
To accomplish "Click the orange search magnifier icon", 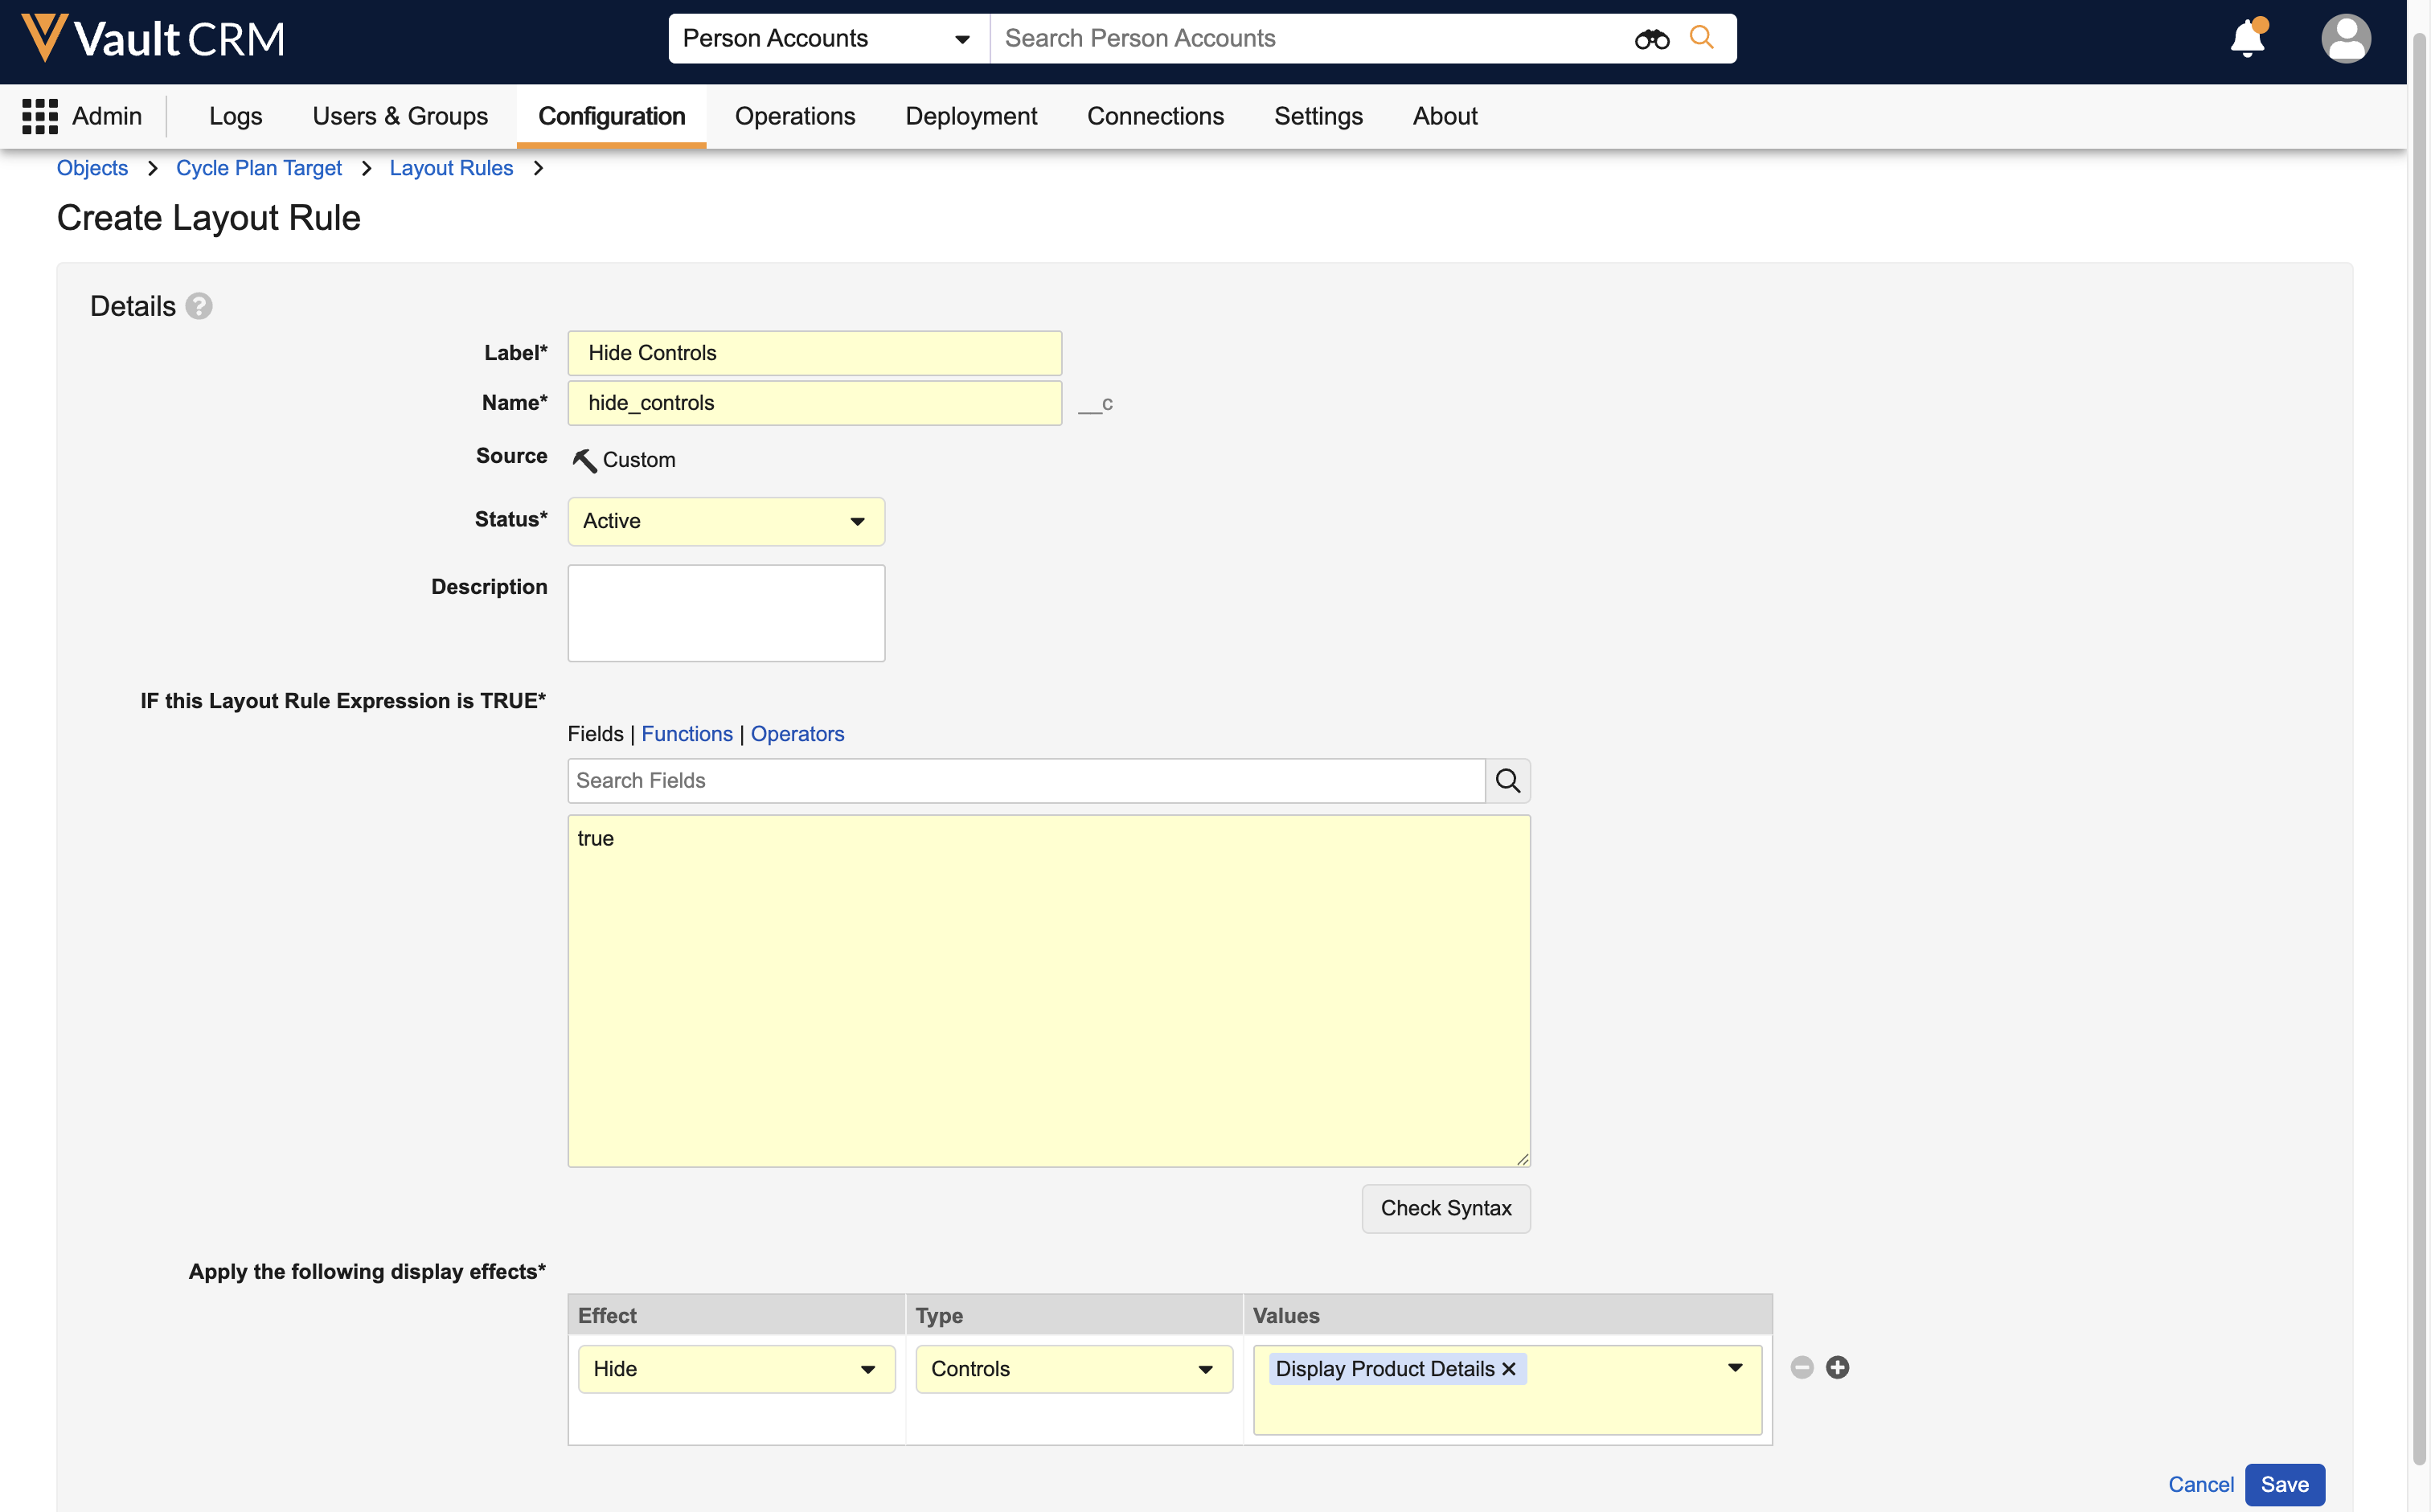I will pos(1701,38).
